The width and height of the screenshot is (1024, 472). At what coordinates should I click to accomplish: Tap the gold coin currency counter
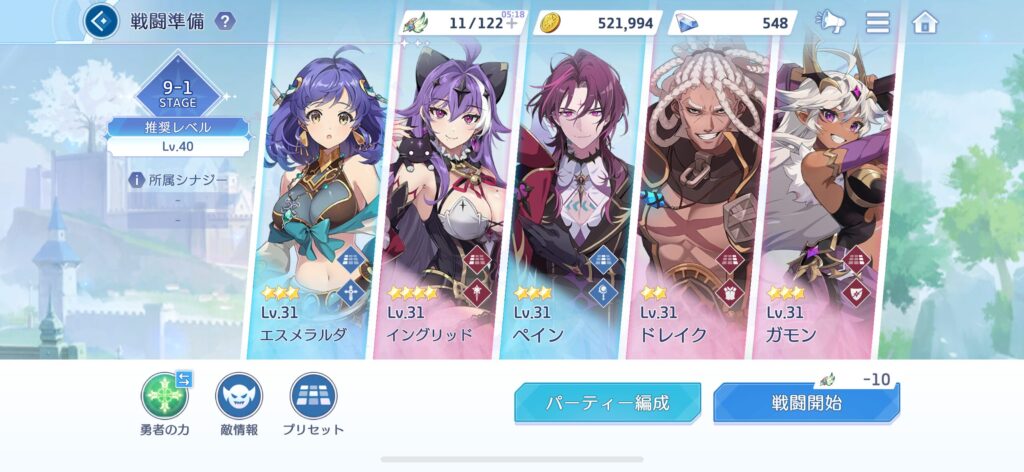[x=598, y=24]
